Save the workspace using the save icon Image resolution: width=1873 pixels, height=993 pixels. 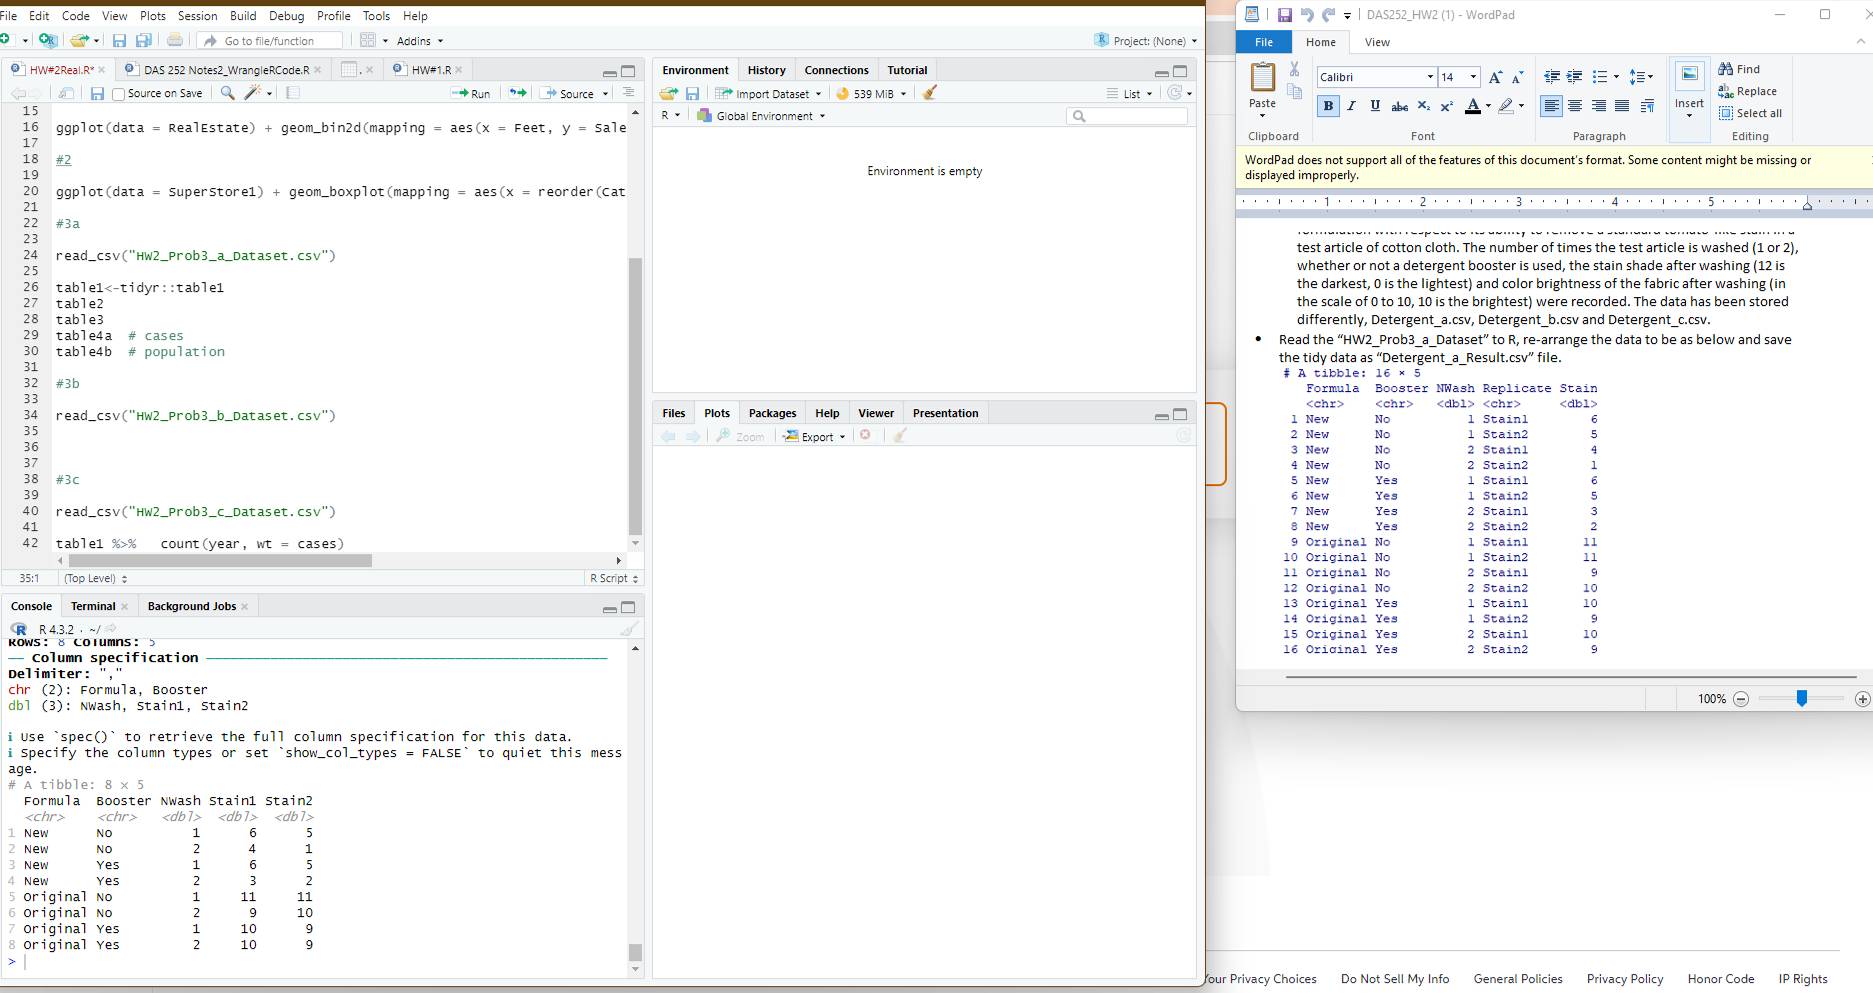pyautogui.click(x=693, y=93)
